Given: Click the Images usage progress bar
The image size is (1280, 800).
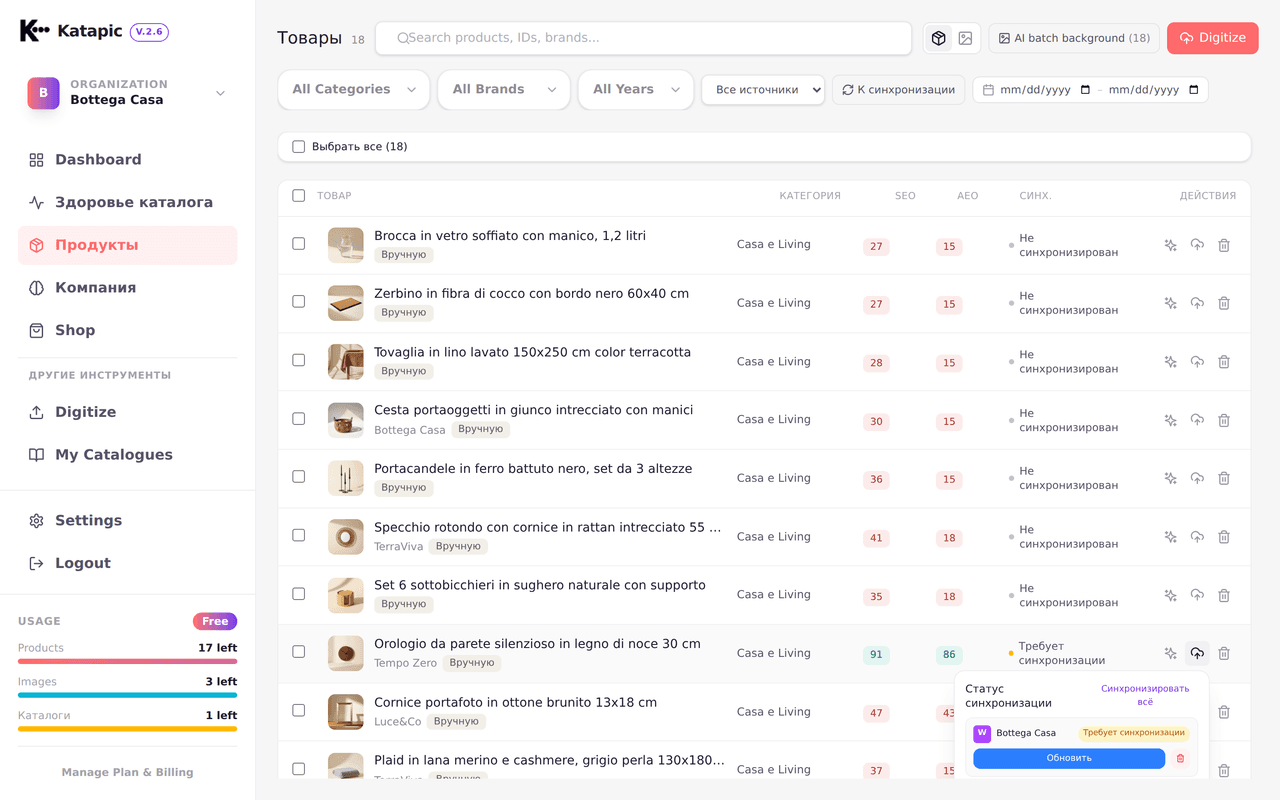Looking at the screenshot, I should tap(128, 695).
